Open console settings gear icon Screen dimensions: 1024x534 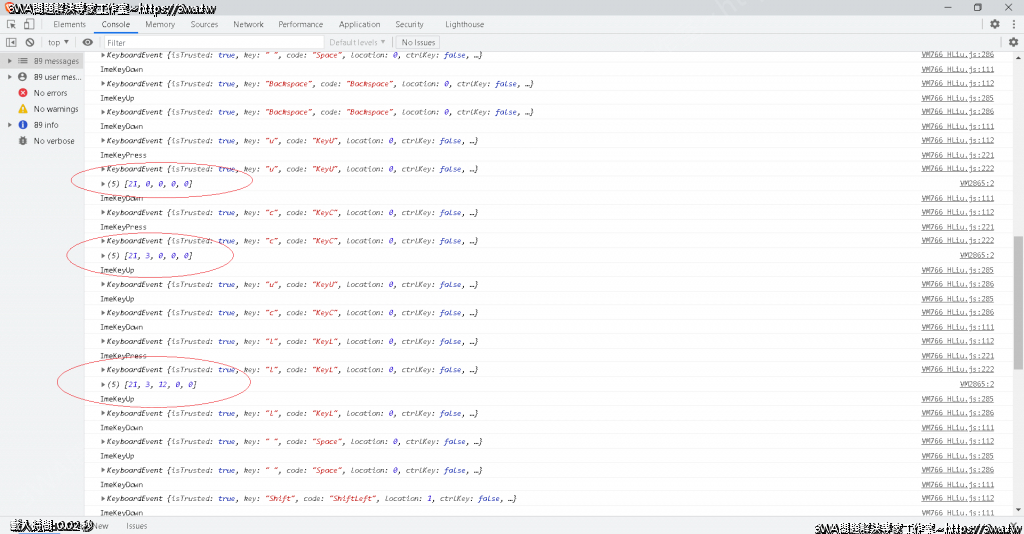[1013, 42]
